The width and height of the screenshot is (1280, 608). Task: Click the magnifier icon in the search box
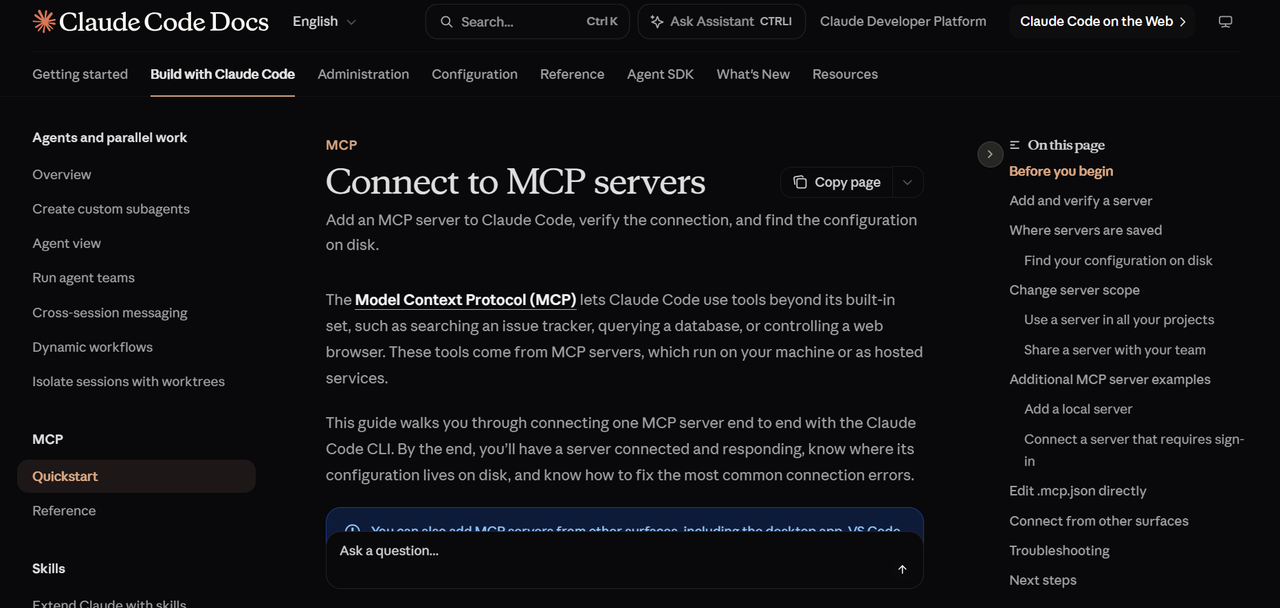click(x=446, y=21)
